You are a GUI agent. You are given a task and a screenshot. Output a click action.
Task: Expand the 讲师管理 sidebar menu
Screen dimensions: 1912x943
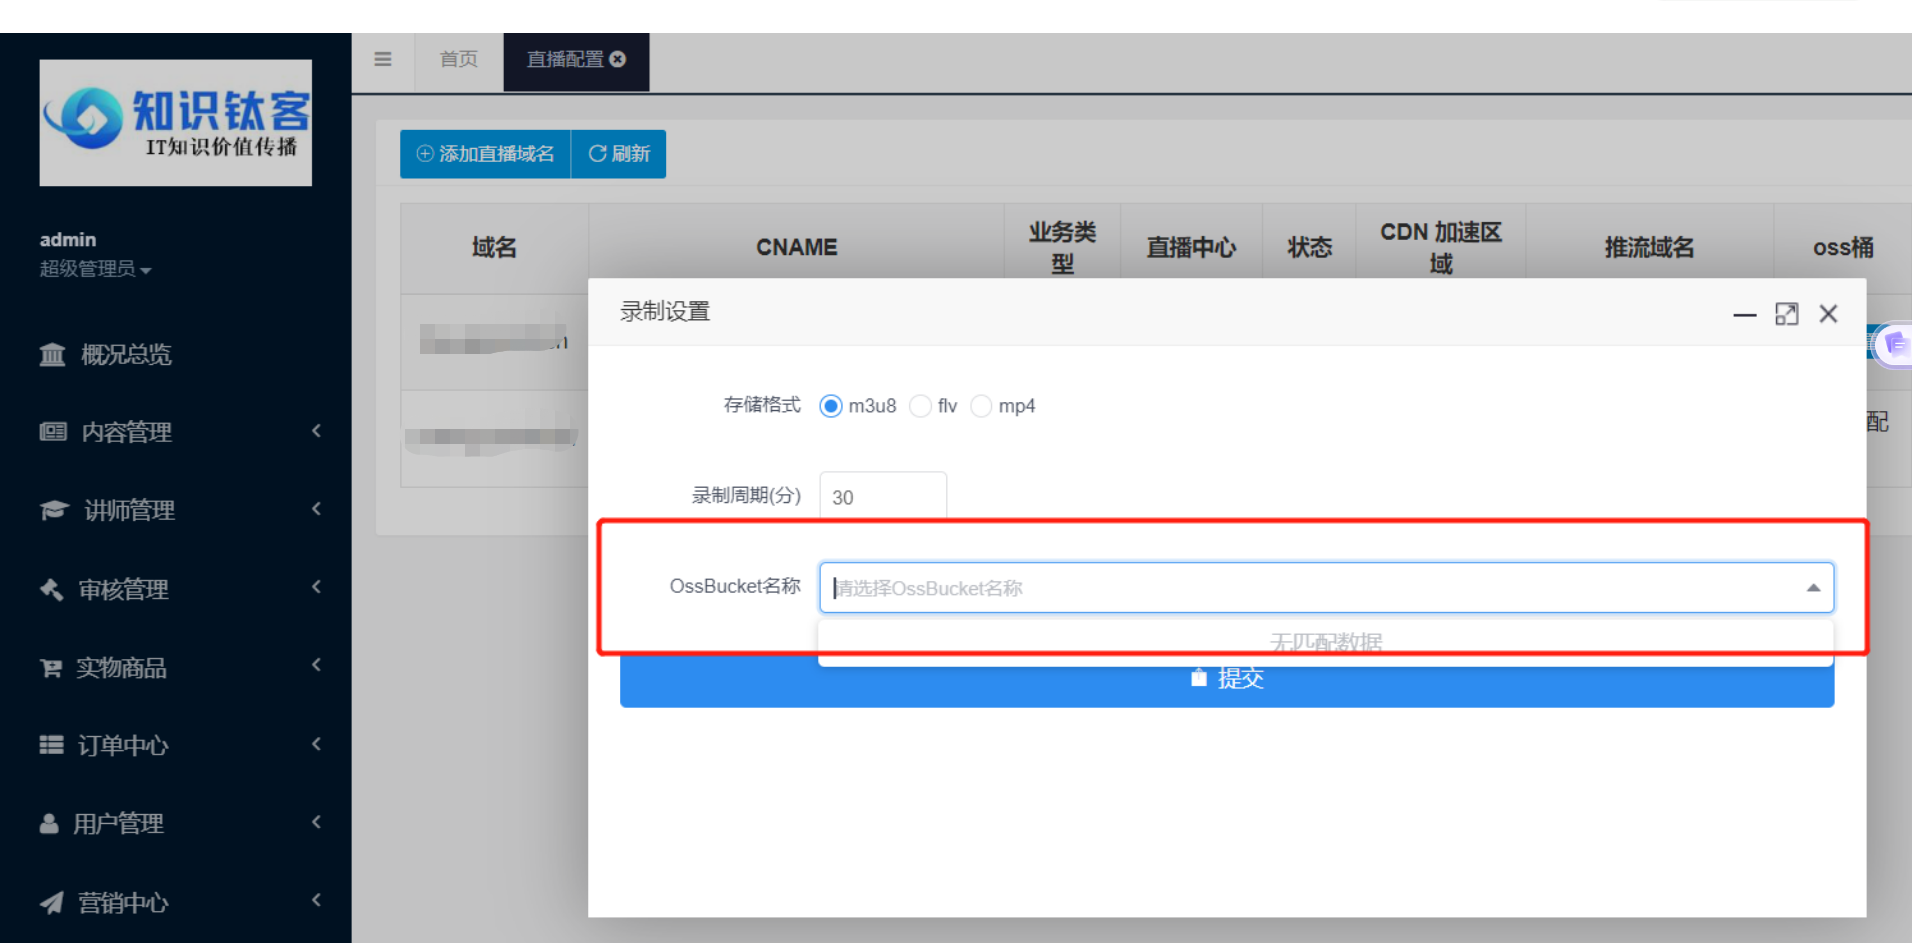176,510
